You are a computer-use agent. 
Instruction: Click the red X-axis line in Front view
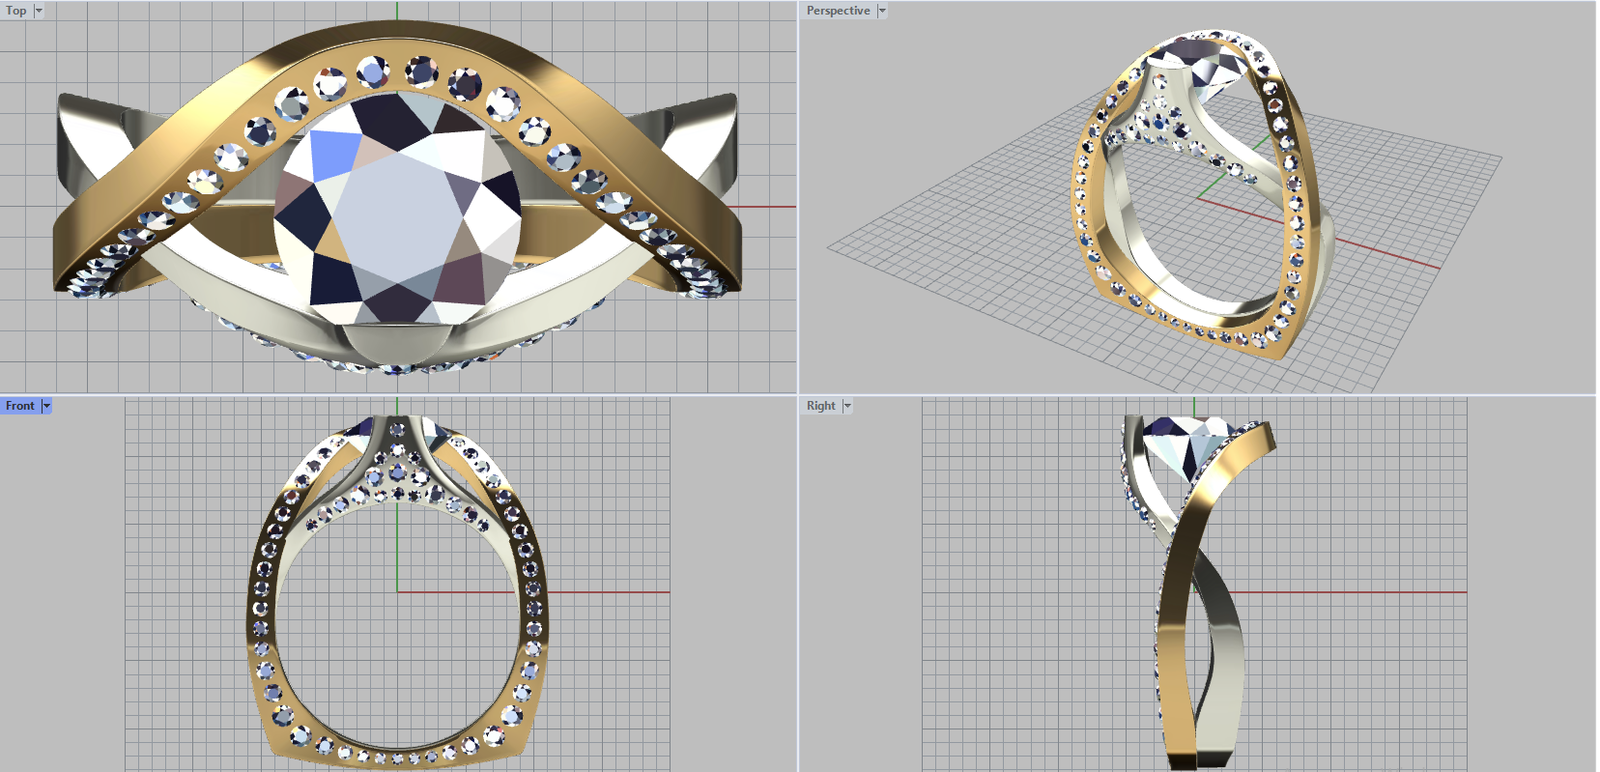pos(600,592)
